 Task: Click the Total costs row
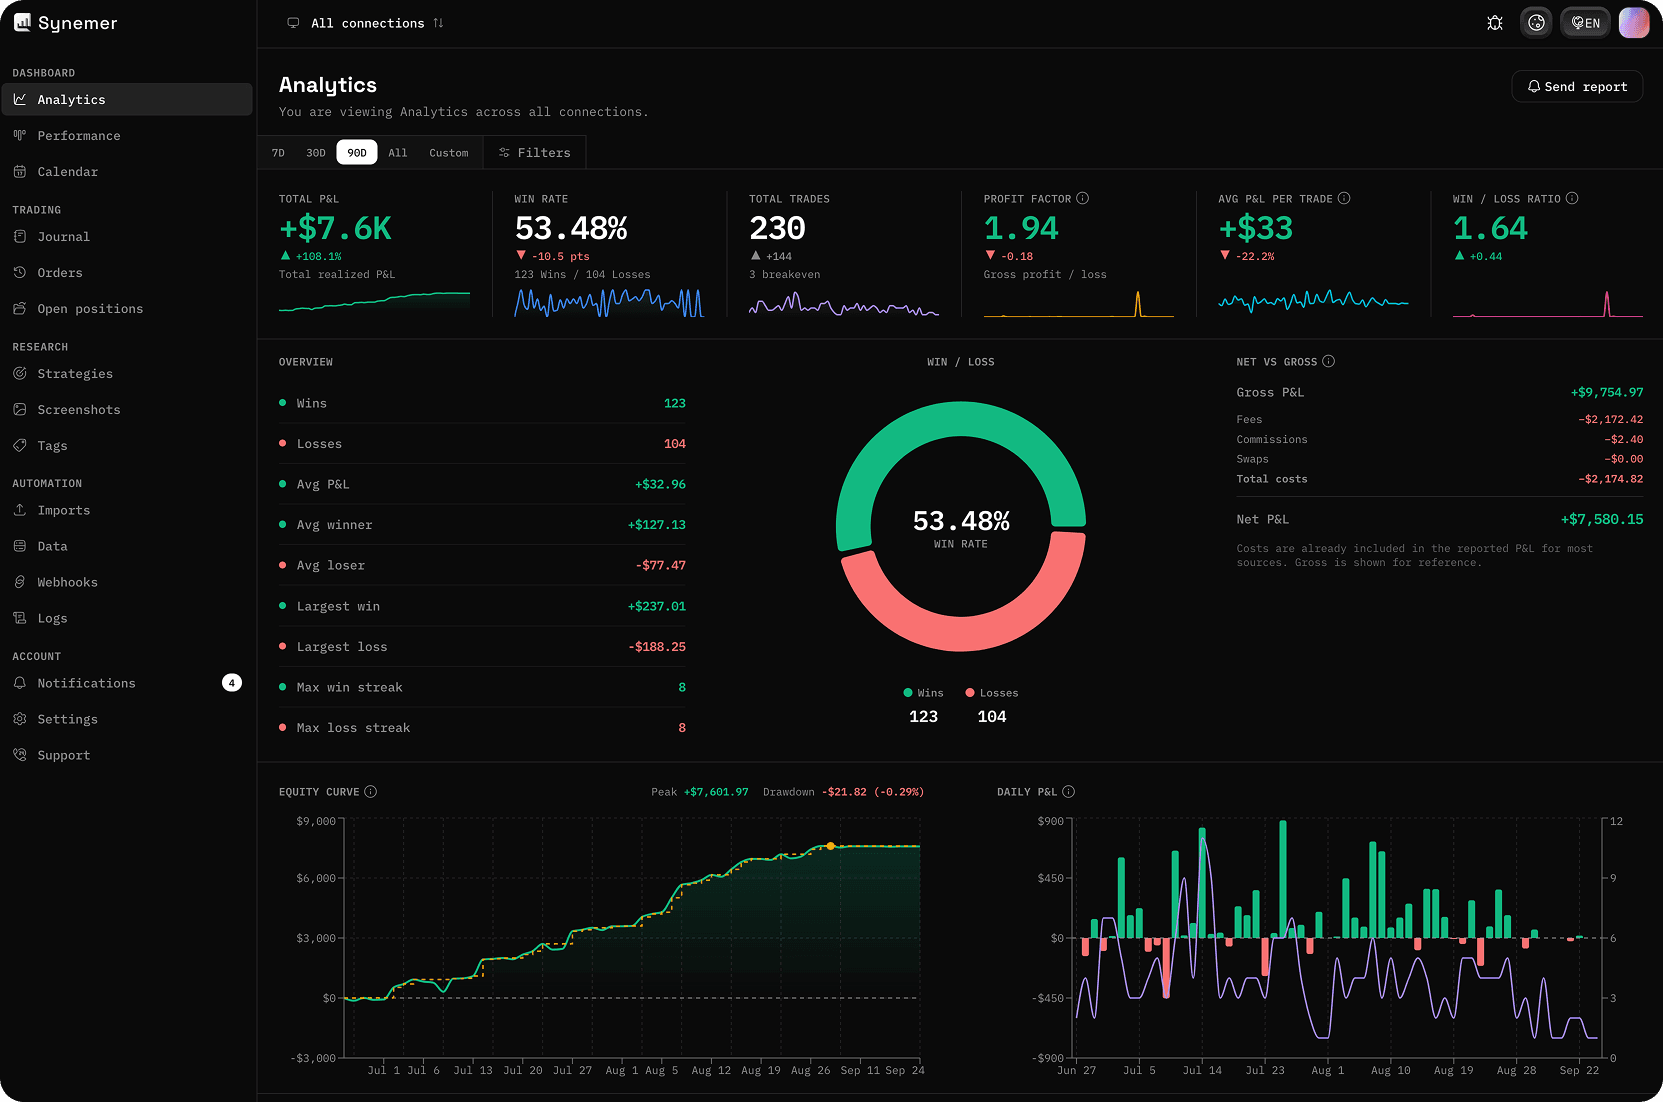(1440, 479)
